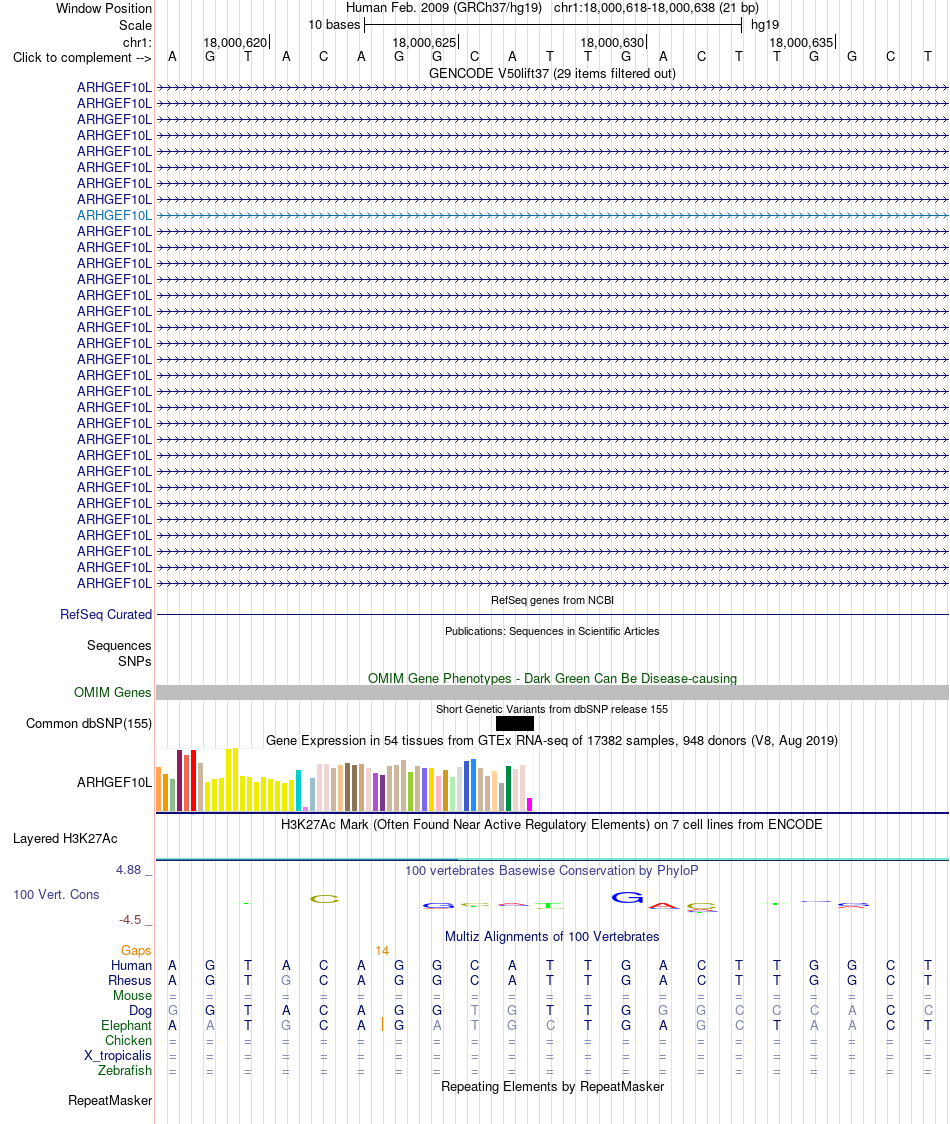Open the OMIM Gene Phenotypes track title
The height and width of the screenshot is (1124, 950).
(552, 678)
